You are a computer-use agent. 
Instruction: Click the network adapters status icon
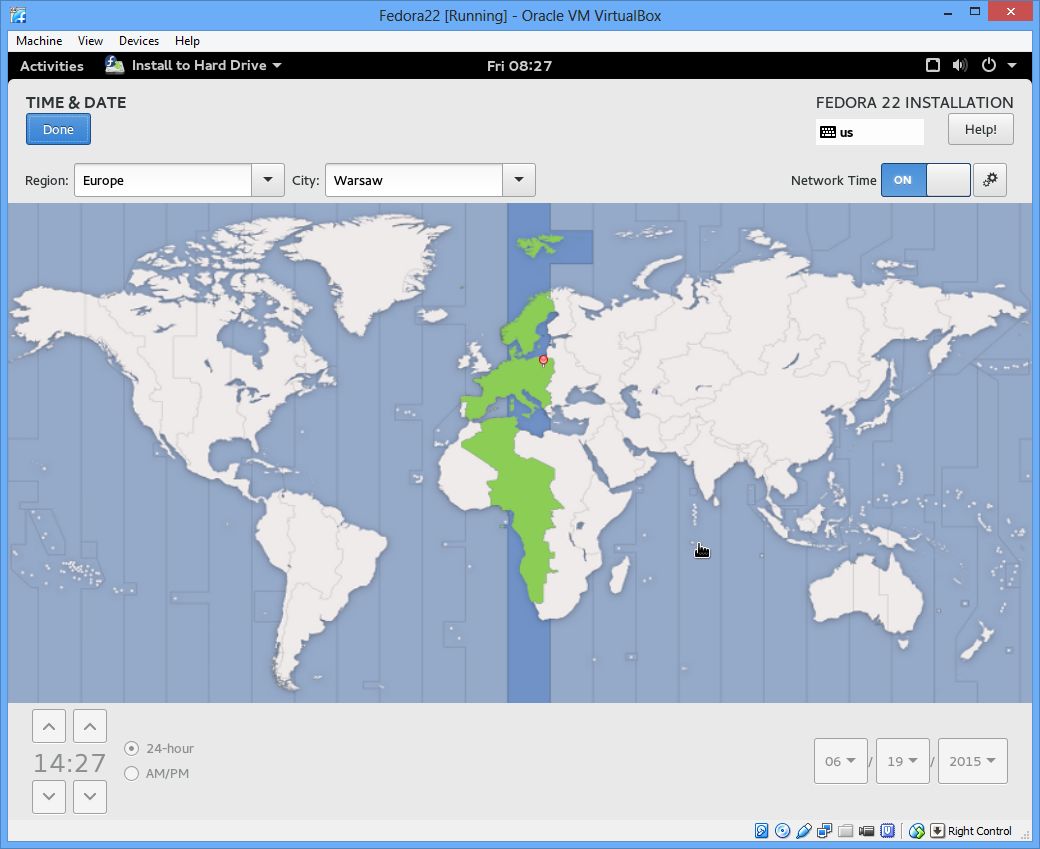(824, 830)
